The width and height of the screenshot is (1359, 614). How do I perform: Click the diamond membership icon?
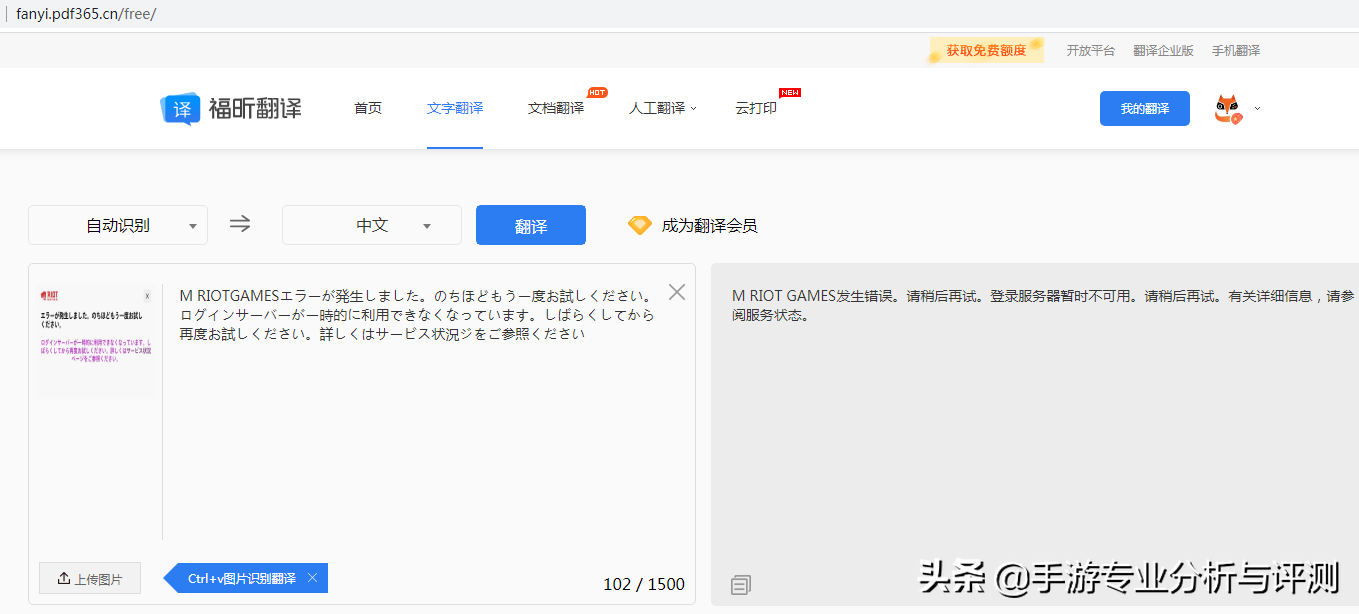coord(639,225)
